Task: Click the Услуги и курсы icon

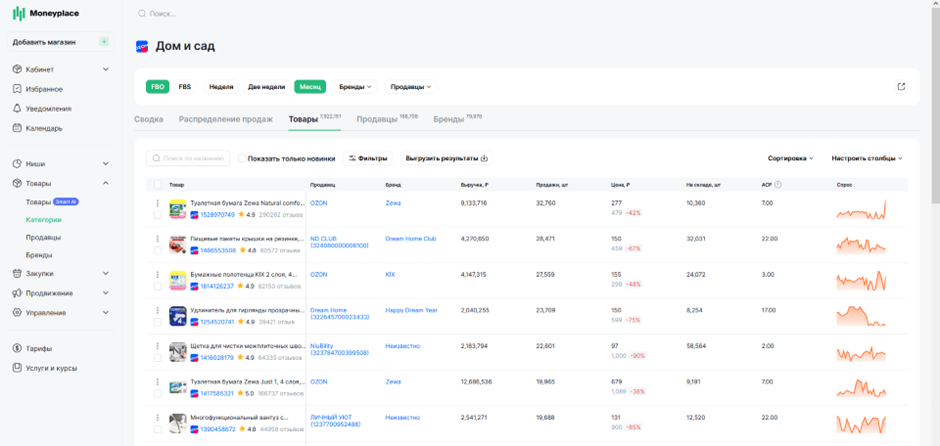Action: (17, 368)
